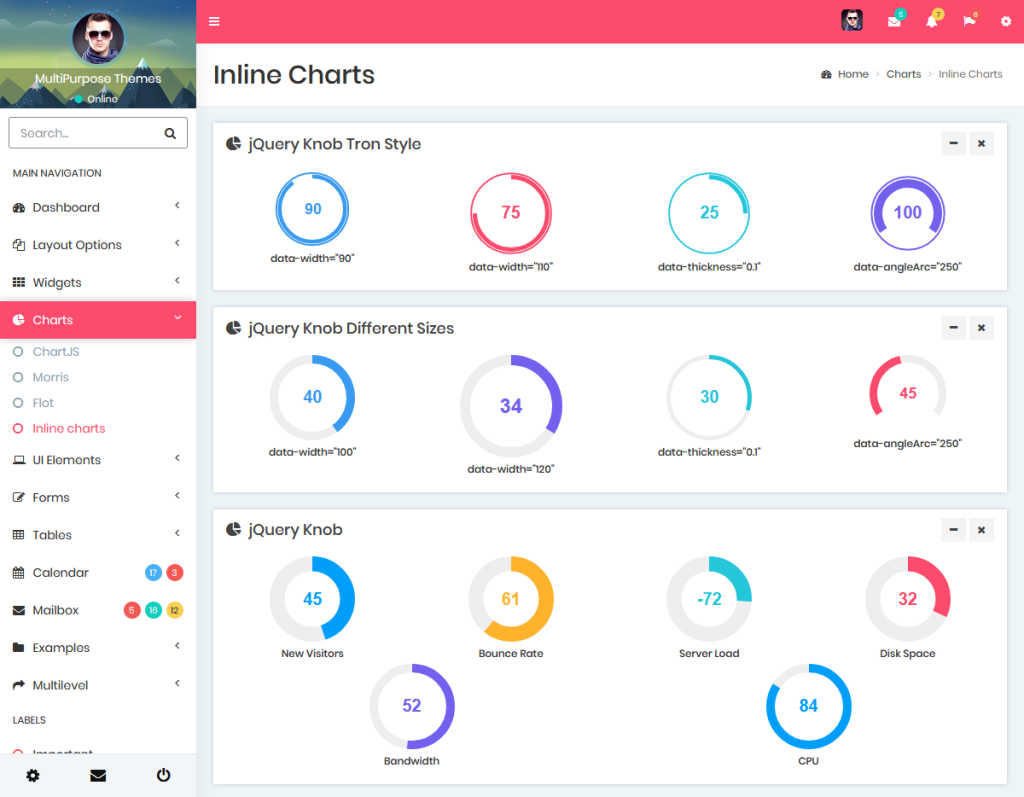Screen dimensions: 1024x797
Task: Expand the Layout Options chevron
Action: pyautogui.click(x=177, y=243)
